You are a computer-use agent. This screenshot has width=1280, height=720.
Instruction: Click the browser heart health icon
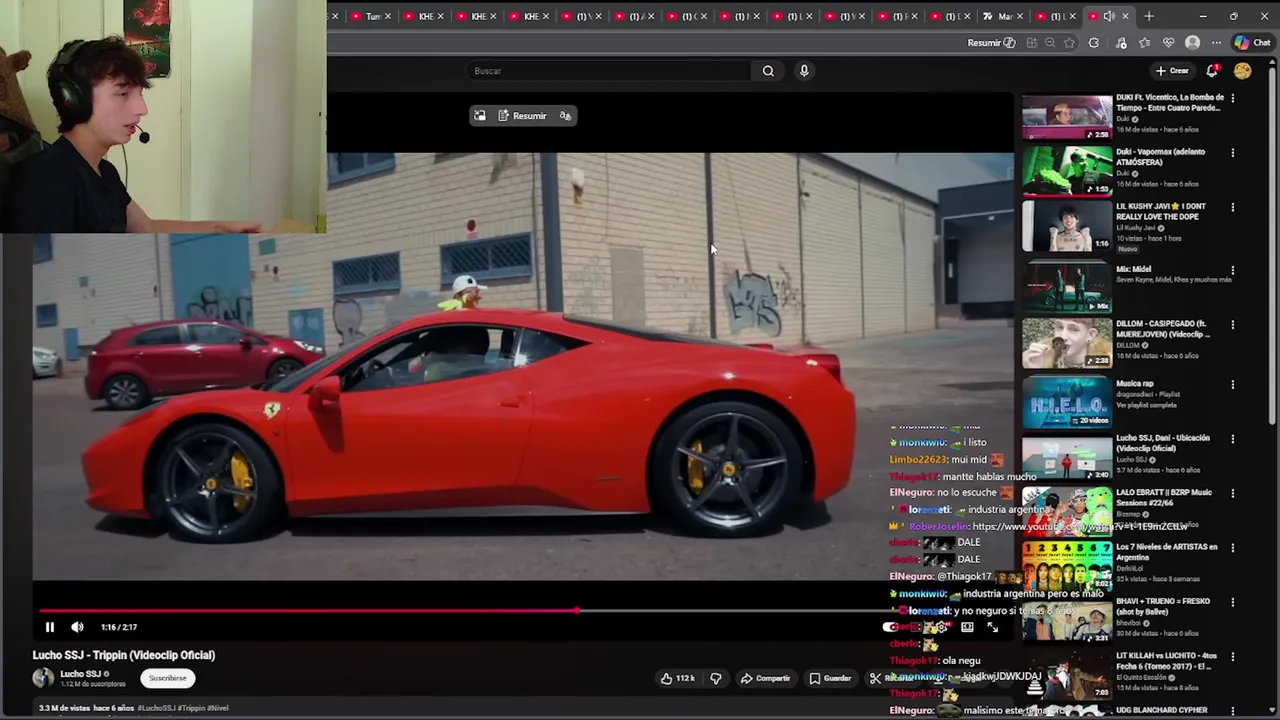click(x=1169, y=43)
